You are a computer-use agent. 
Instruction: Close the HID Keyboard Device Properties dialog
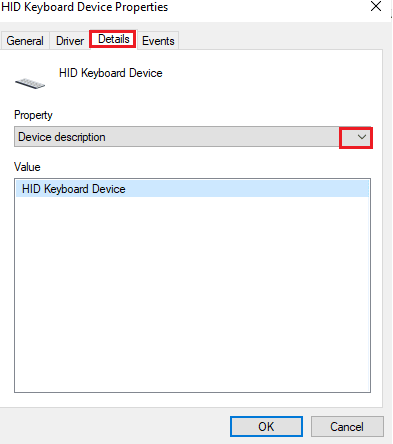point(376,6)
